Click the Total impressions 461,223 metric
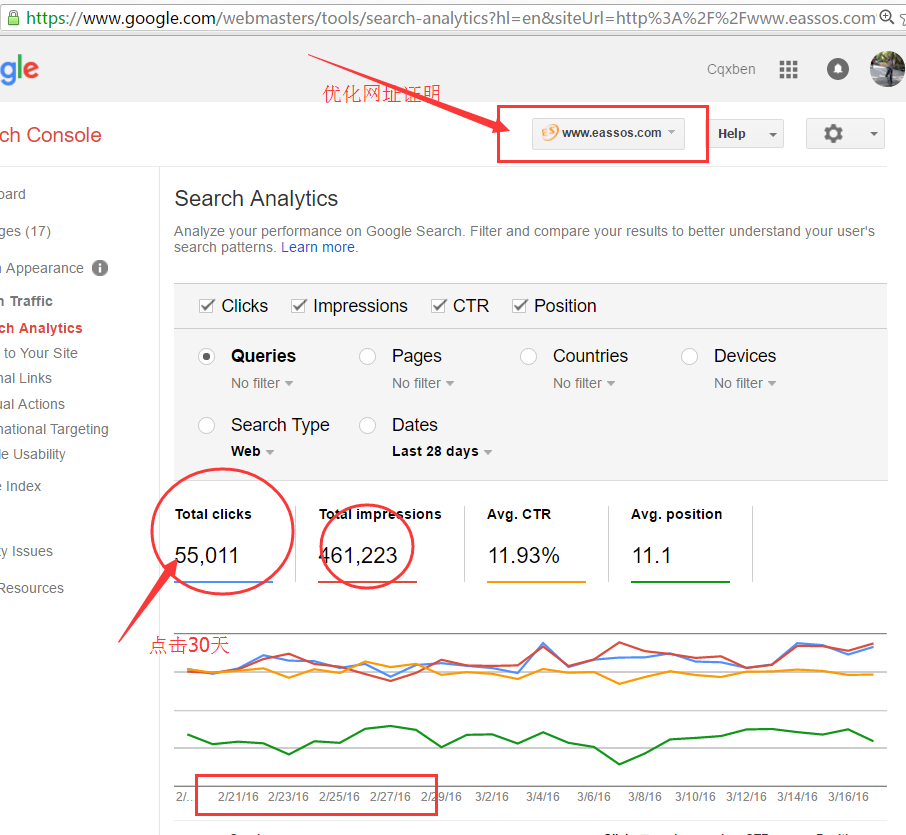 tap(380, 544)
